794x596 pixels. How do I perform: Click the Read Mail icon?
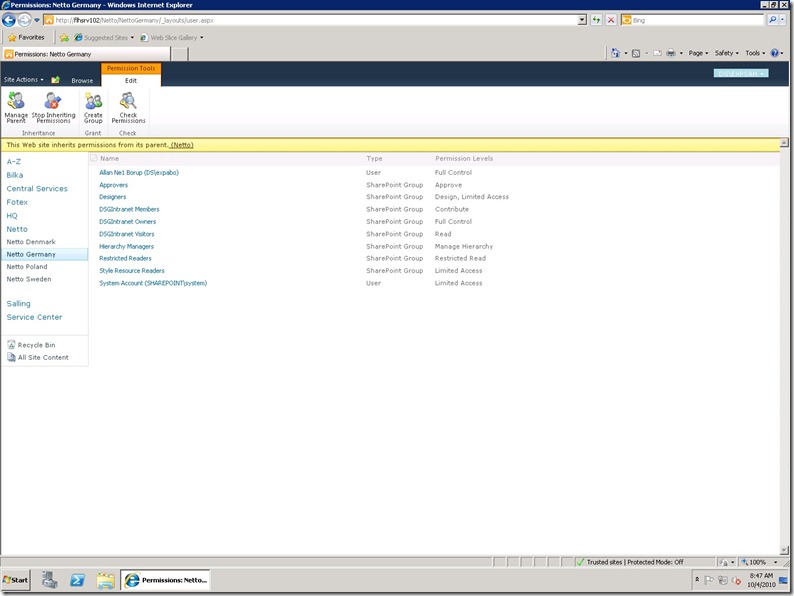tap(657, 53)
